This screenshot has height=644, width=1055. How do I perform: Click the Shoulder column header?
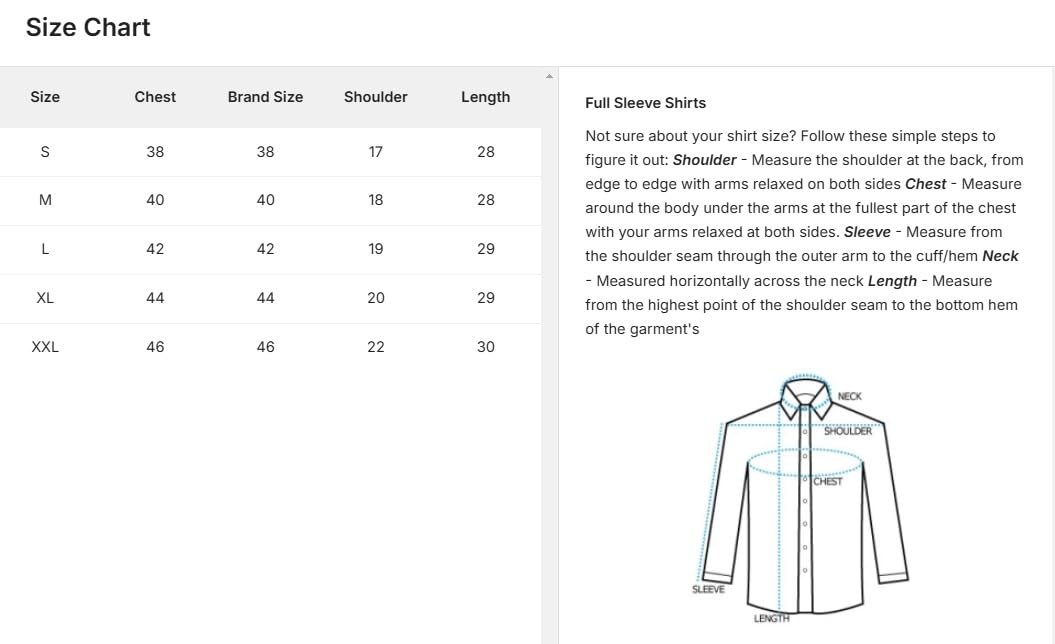(375, 97)
